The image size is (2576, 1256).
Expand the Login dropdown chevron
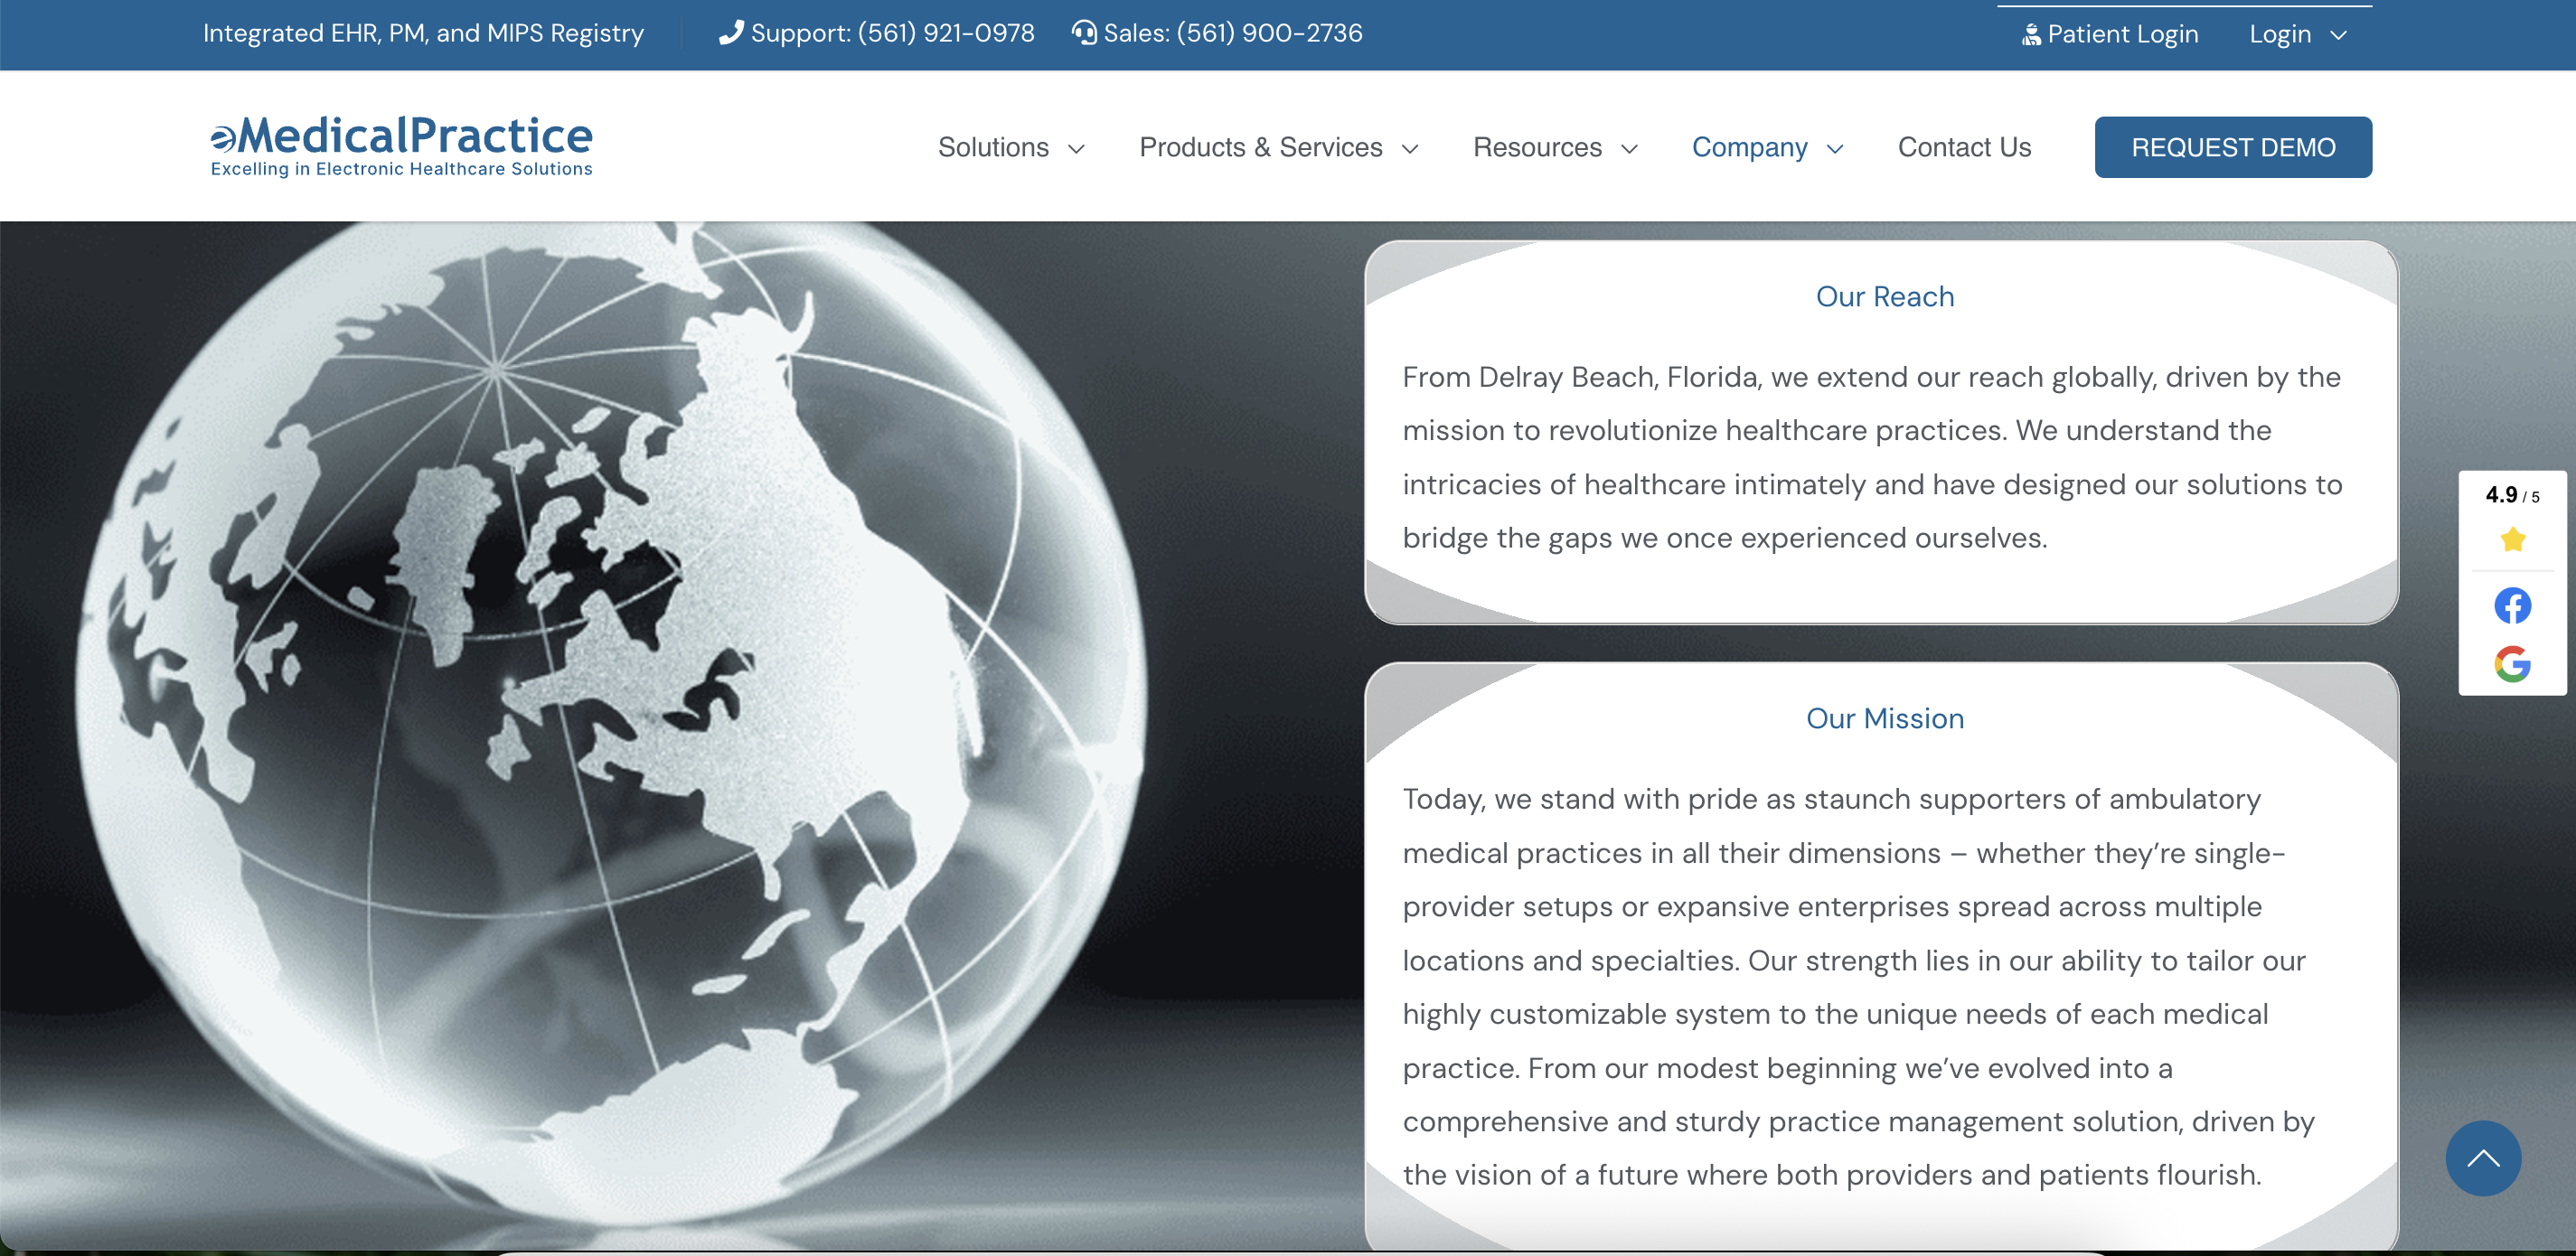[2338, 35]
